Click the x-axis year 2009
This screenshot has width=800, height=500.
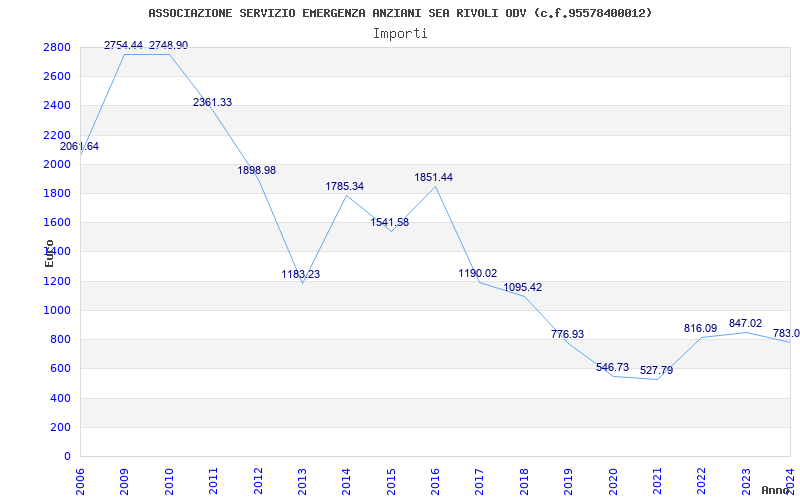[x=124, y=481]
